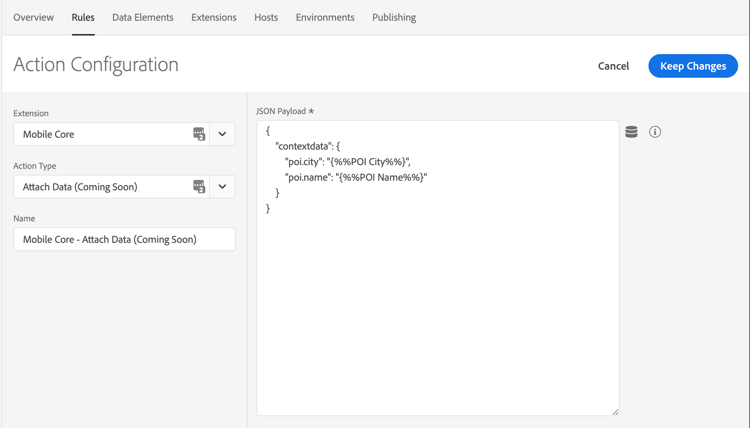Click the Keep Changes button
The height and width of the screenshot is (428, 750).
tap(693, 66)
